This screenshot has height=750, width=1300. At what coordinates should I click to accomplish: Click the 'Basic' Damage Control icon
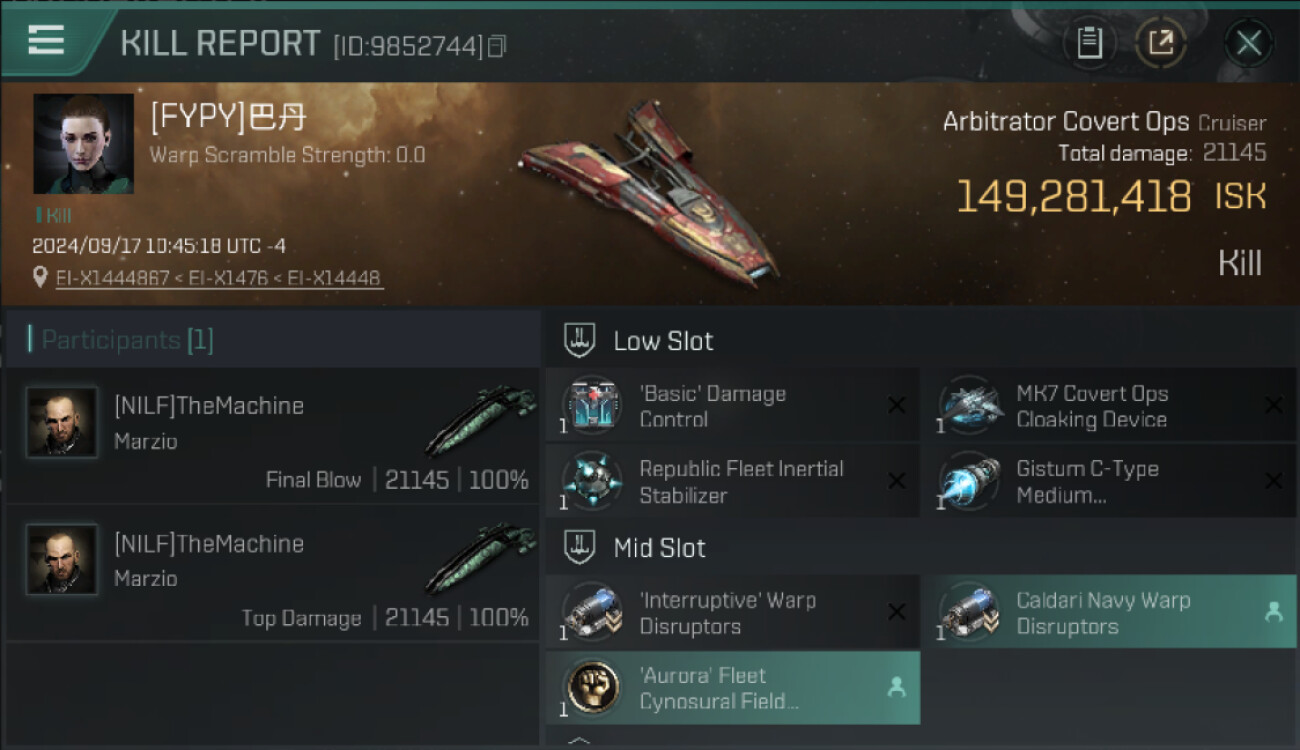point(592,406)
